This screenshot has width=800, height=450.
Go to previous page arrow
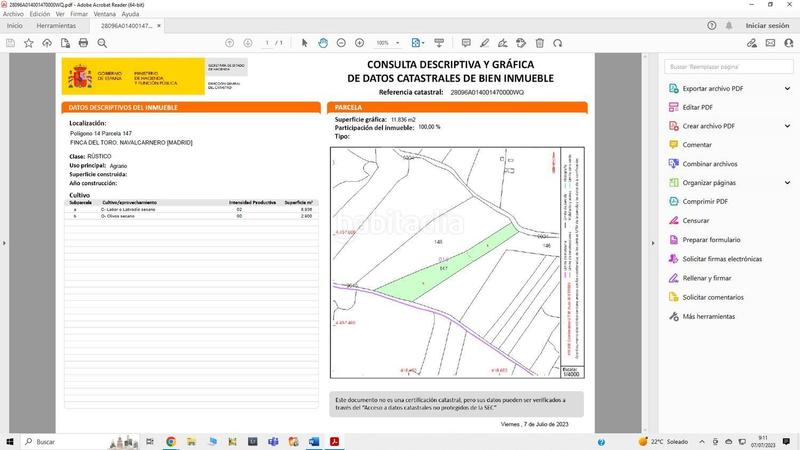(230, 43)
